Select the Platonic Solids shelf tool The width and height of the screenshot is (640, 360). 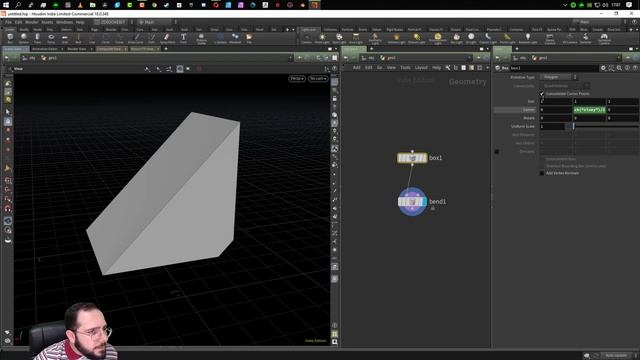pos(201,38)
